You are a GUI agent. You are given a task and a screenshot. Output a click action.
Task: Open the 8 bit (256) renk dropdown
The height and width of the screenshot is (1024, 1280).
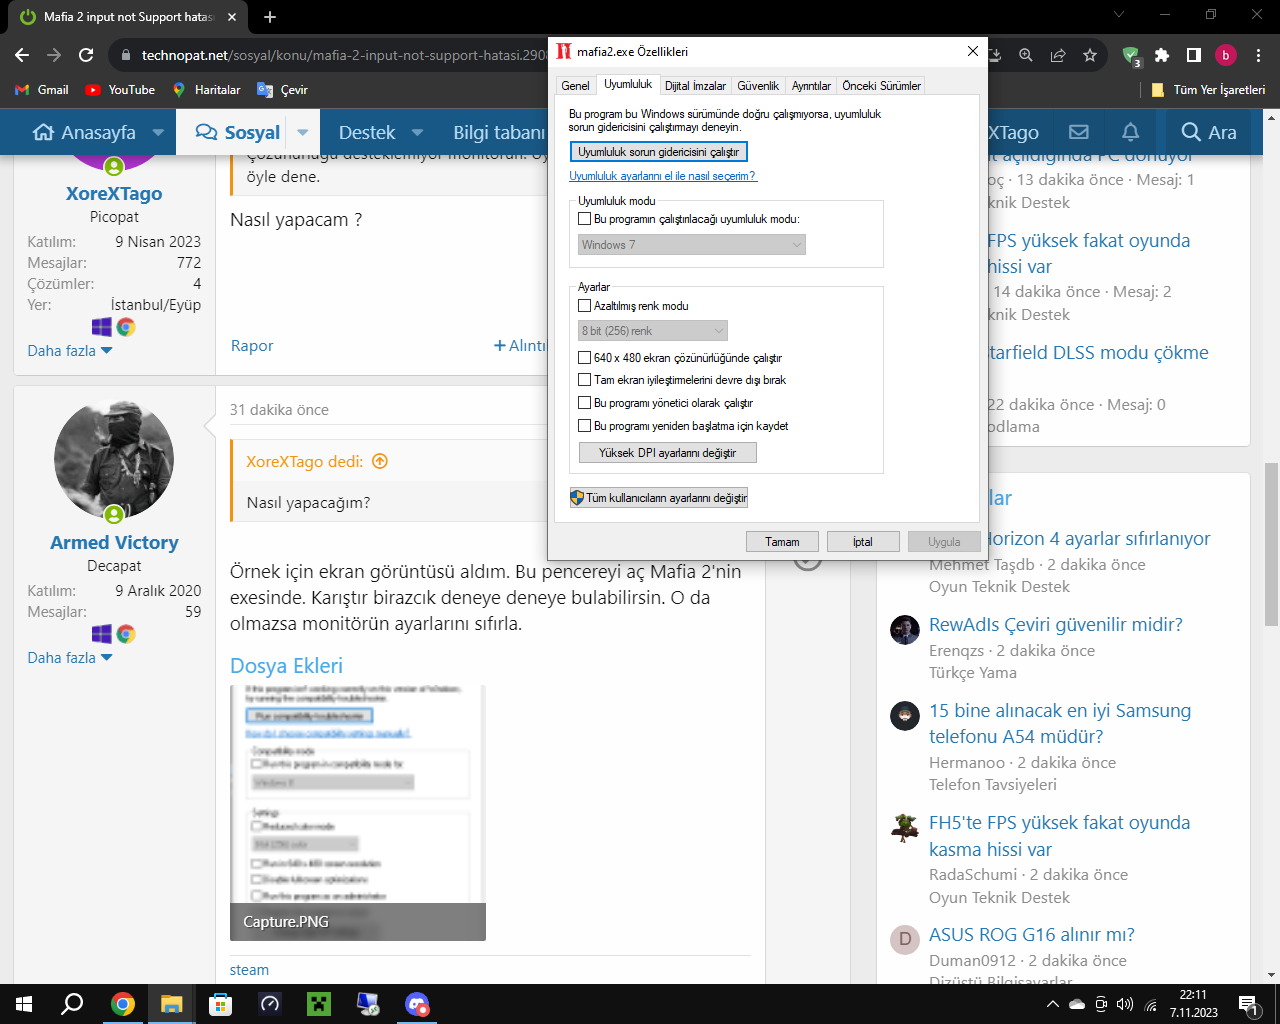(x=653, y=331)
